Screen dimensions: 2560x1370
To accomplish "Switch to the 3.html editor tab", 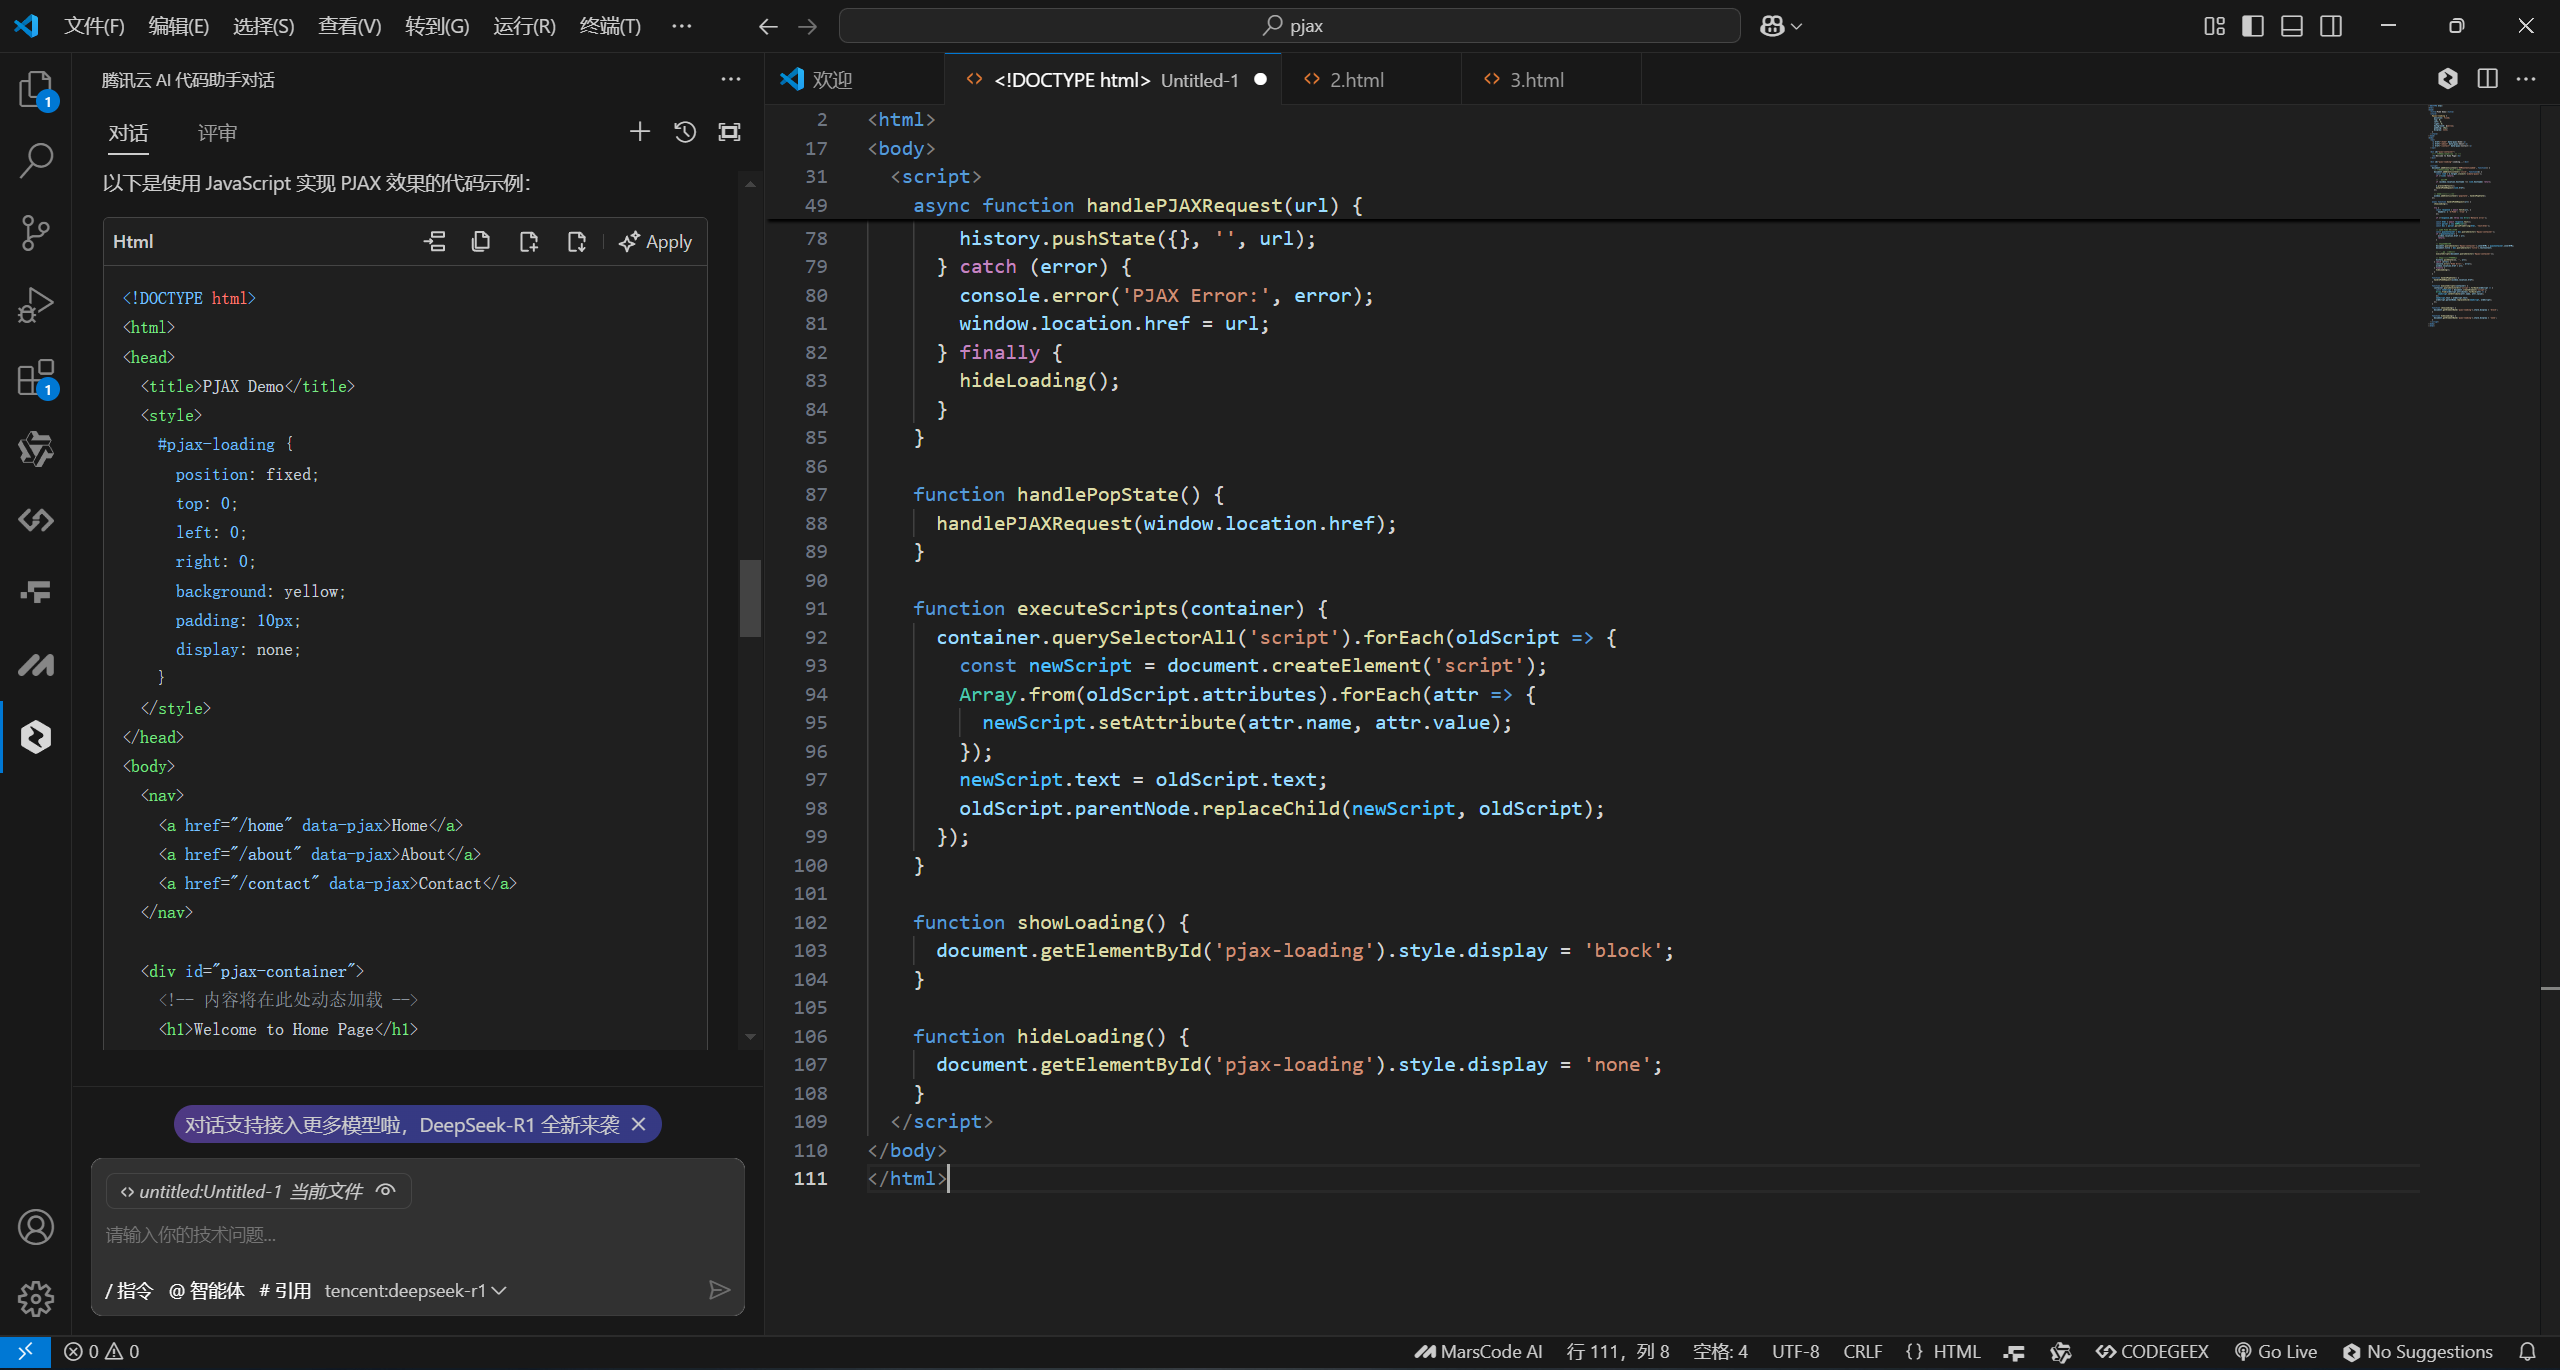I will tap(1551, 79).
